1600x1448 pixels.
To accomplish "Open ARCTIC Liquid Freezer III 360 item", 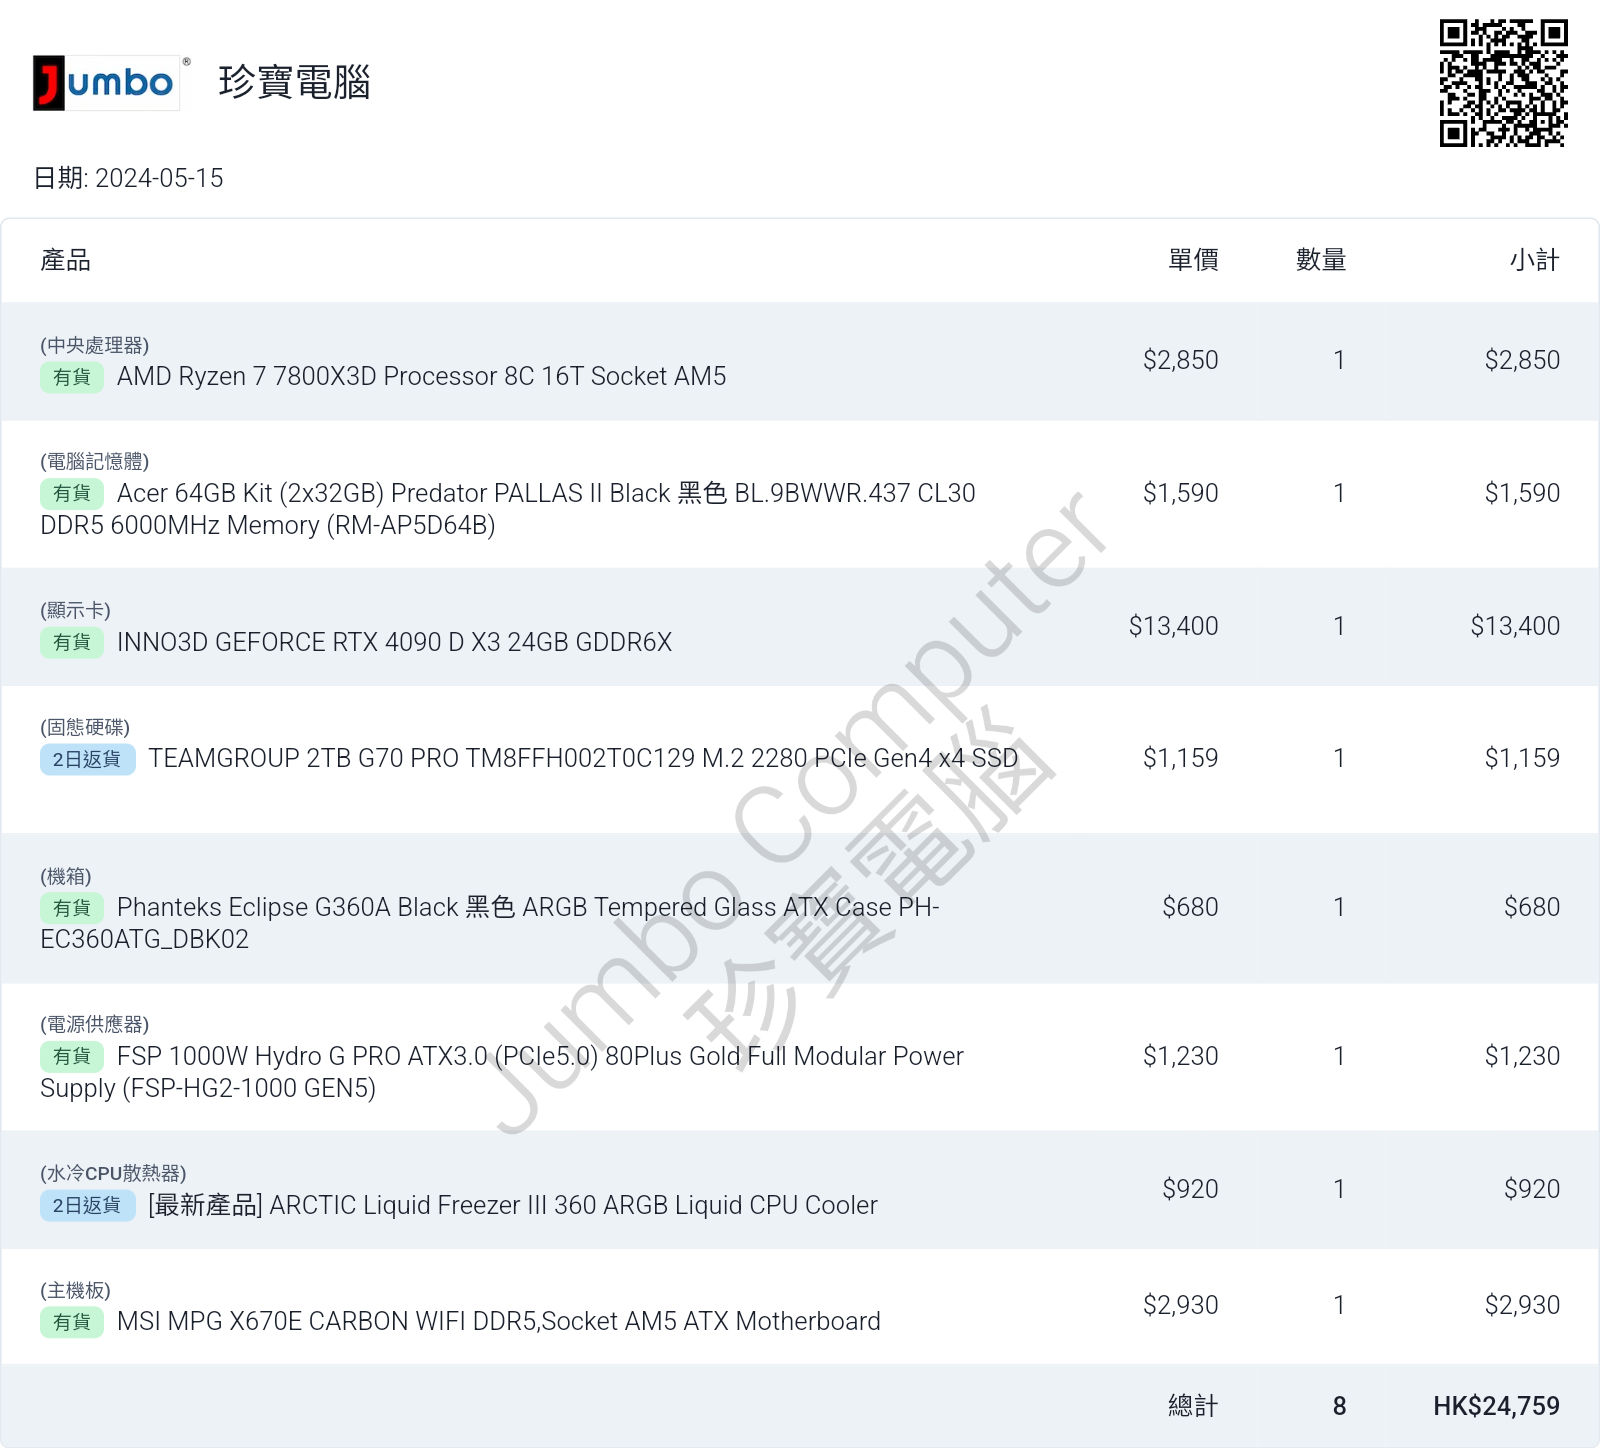I will click(x=513, y=1205).
